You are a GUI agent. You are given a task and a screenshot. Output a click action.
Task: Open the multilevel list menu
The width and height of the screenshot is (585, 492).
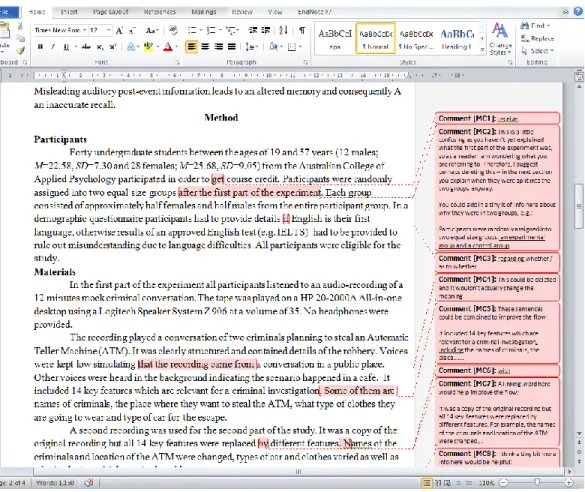click(232, 30)
